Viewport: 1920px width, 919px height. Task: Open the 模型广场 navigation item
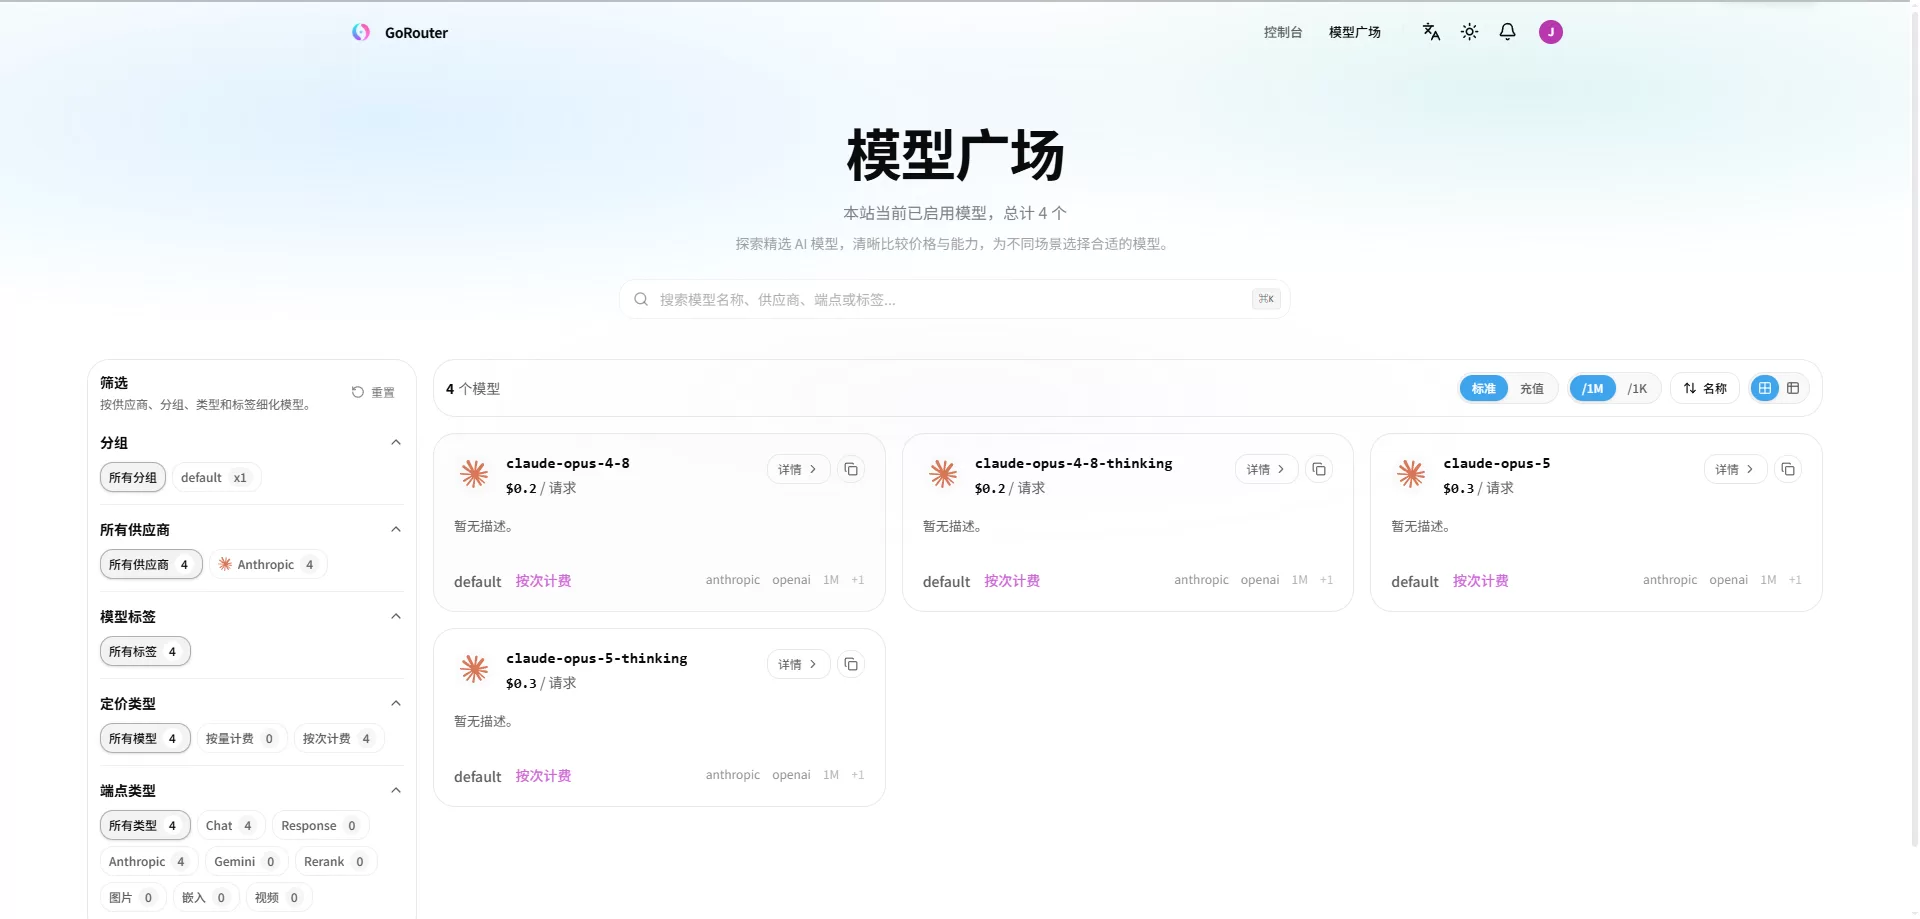point(1355,32)
